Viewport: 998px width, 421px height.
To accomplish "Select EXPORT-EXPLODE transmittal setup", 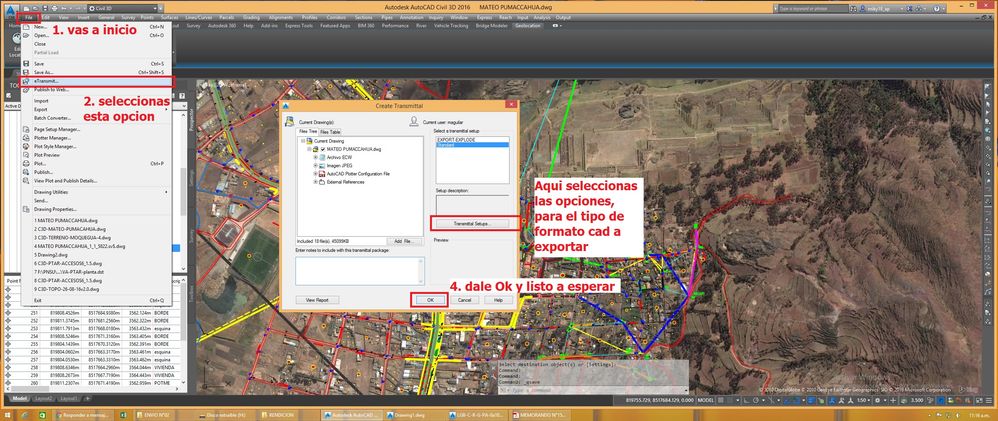I will [x=472, y=139].
